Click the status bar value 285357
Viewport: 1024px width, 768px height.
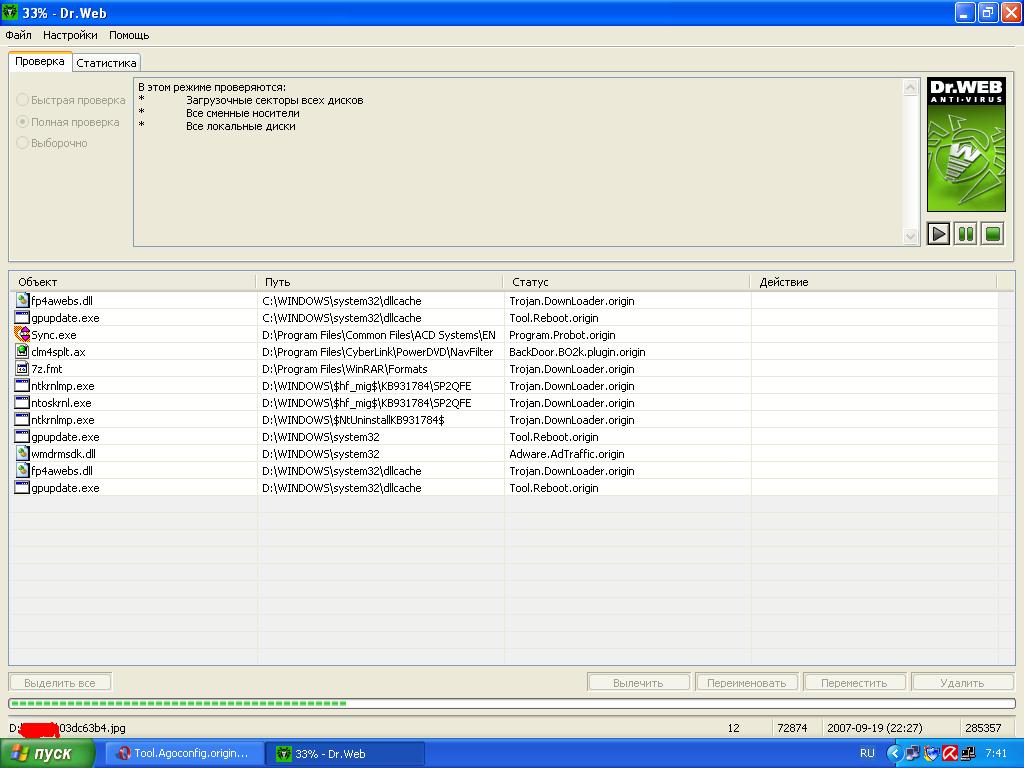pos(983,728)
